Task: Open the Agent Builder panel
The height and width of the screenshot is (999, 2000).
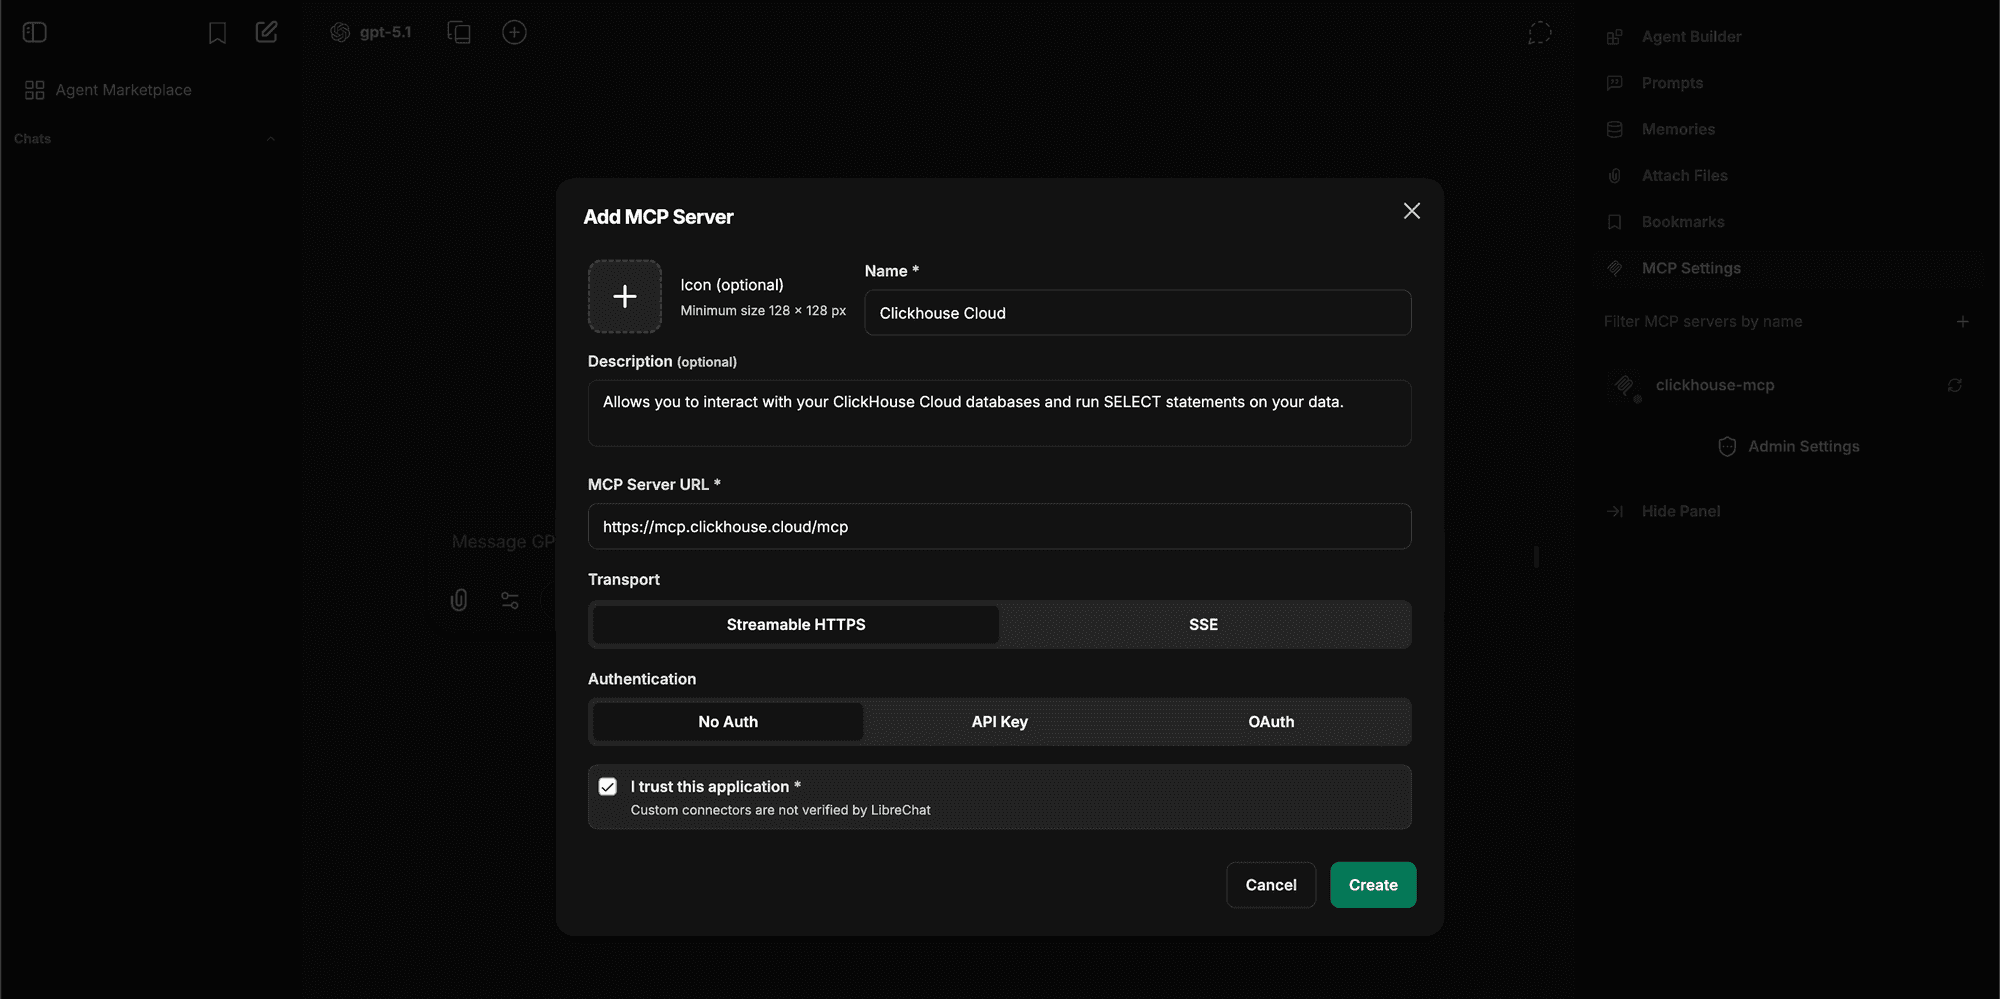Action: click(1692, 37)
